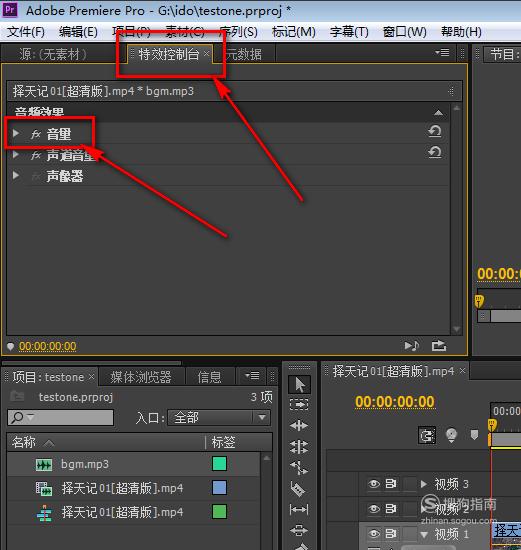Switch to the 源:(无素材) tab
The image size is (521, 550).
[x=53, y=54]
